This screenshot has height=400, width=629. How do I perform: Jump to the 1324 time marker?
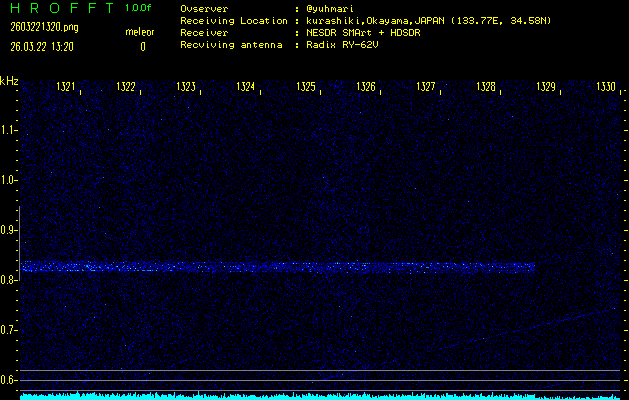(246, 88)
